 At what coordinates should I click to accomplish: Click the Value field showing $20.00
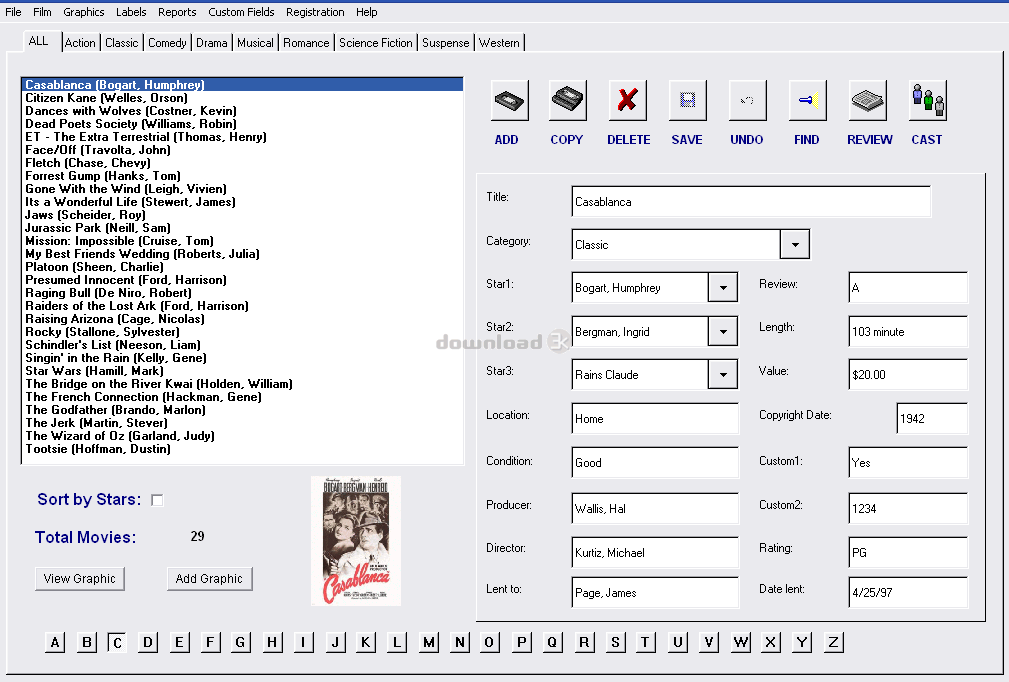coord(908,374)
